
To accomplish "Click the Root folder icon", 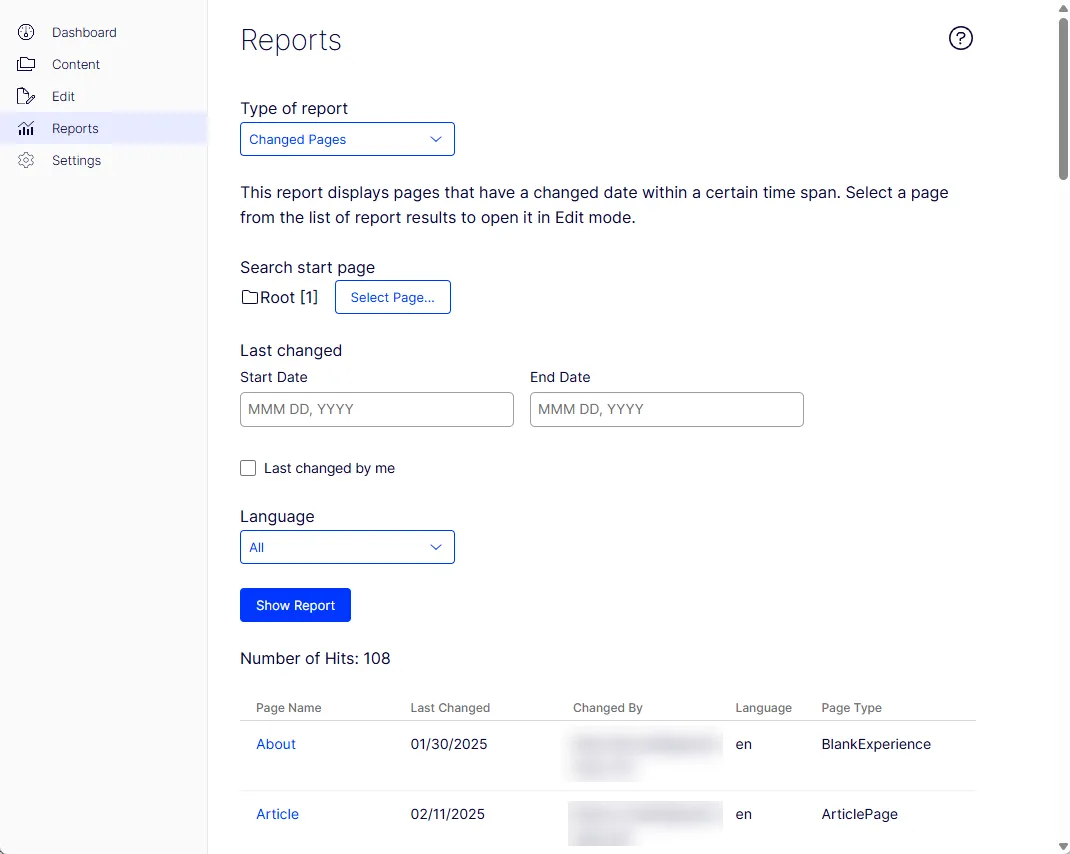I will click(x=250, y=298).
